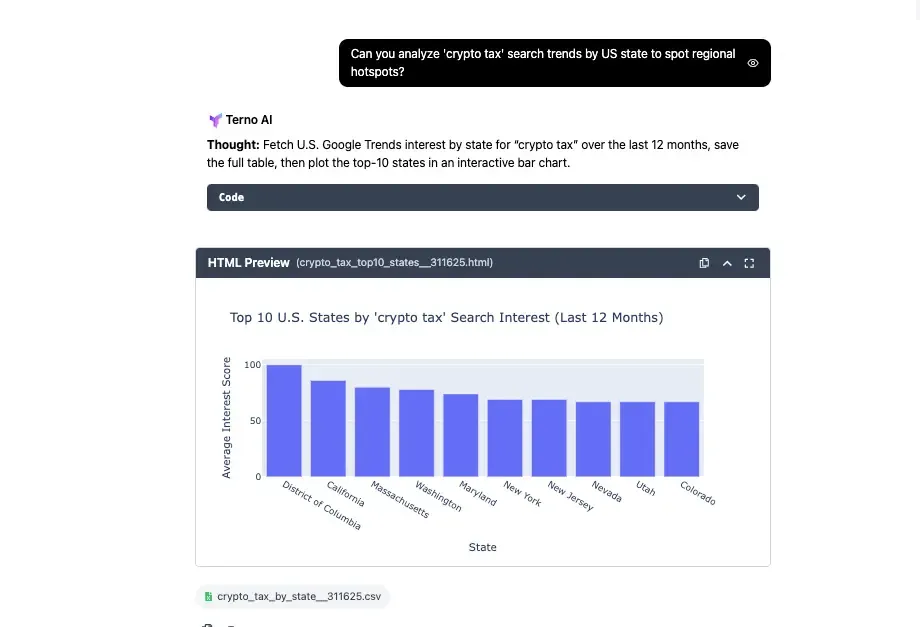Click the Utah bar in the chart
920x627 pixels.
(637, 439)
